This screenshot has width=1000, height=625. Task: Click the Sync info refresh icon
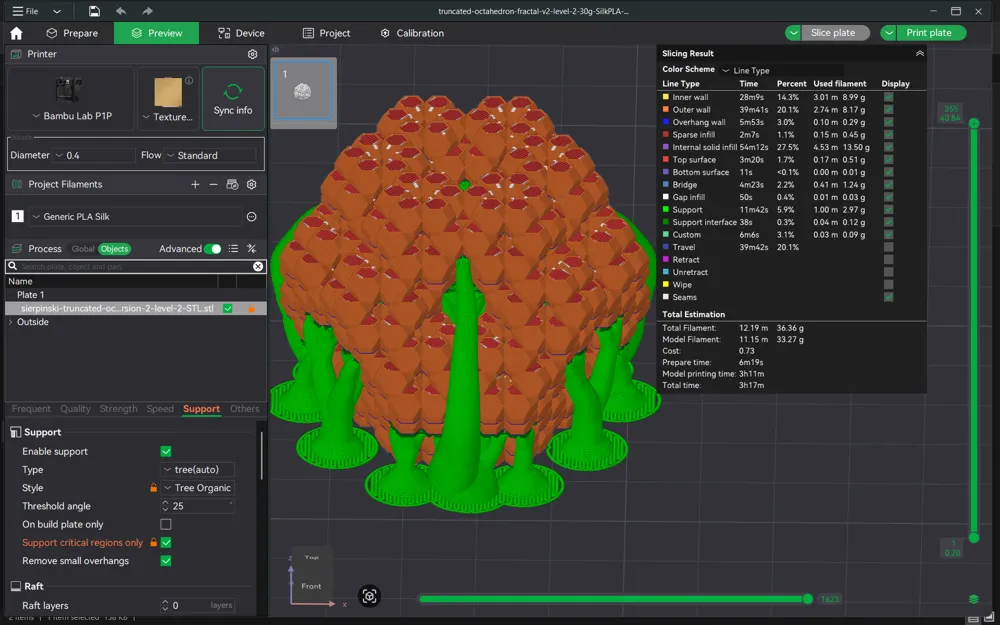click(233, 91)
